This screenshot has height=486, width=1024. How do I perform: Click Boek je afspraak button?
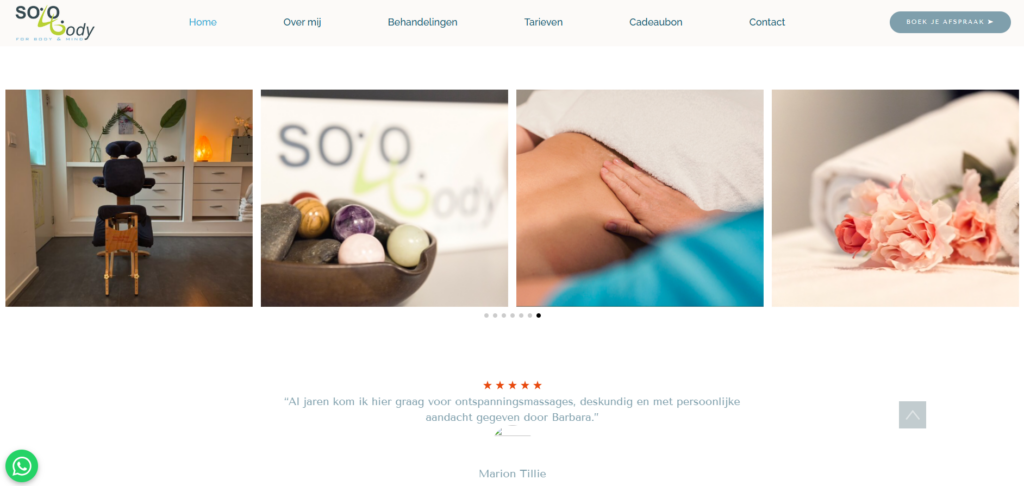click(950, 22)
